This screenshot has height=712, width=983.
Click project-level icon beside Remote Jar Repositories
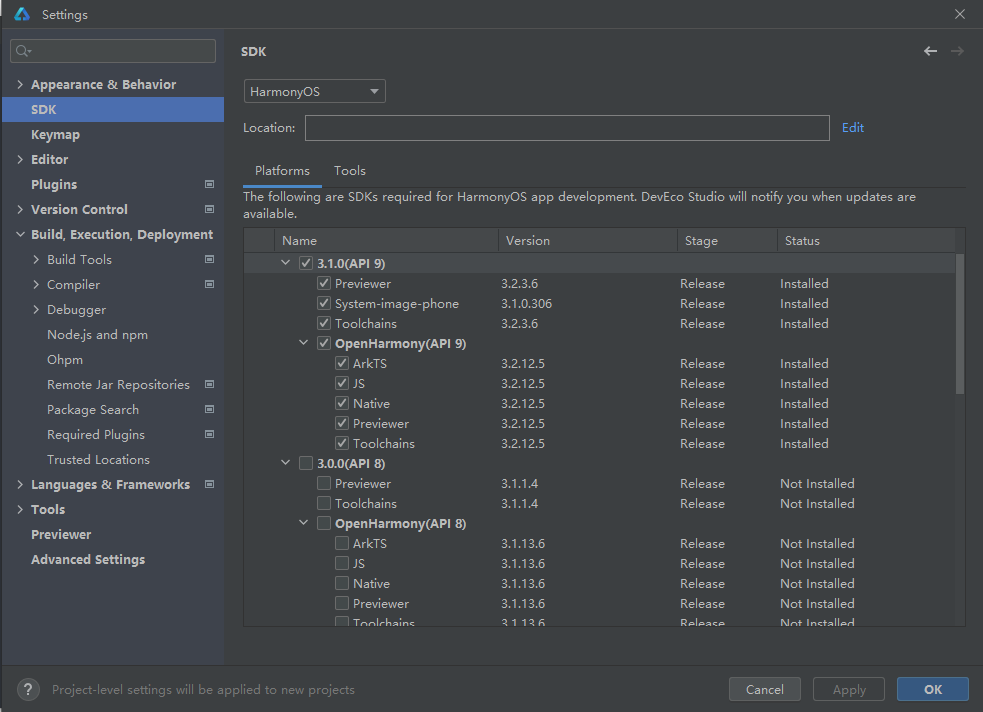[x=209, y=384]
